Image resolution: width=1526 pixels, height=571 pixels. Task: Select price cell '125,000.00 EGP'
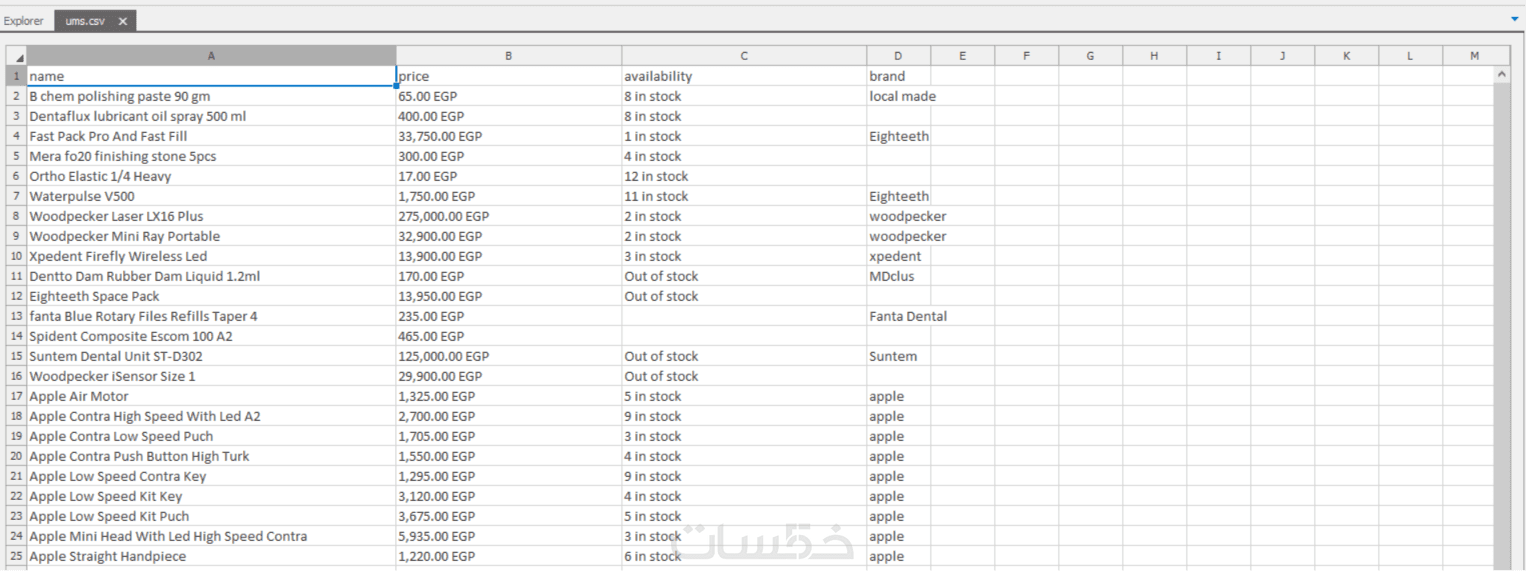(x=509, y=356)
